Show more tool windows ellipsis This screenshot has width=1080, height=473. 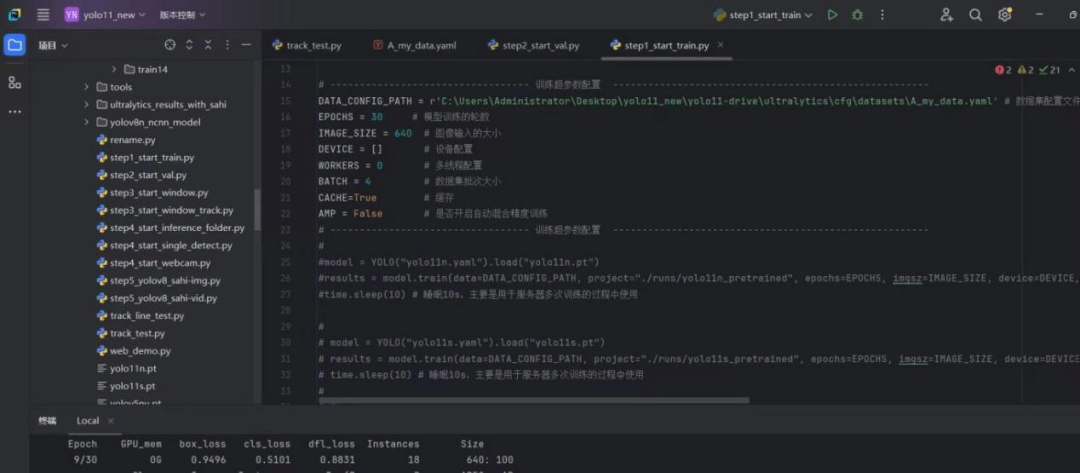tap(14, 112)
